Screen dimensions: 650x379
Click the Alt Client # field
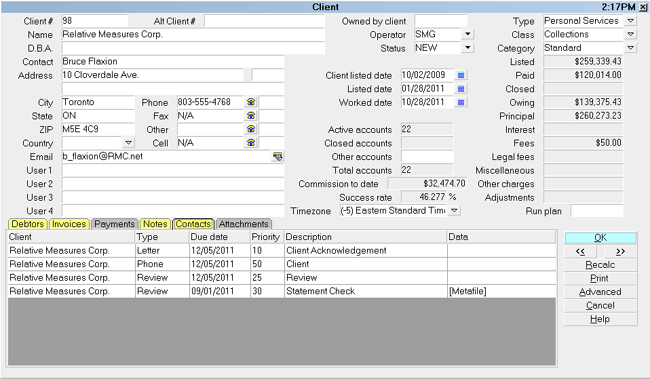click(264, 21)
